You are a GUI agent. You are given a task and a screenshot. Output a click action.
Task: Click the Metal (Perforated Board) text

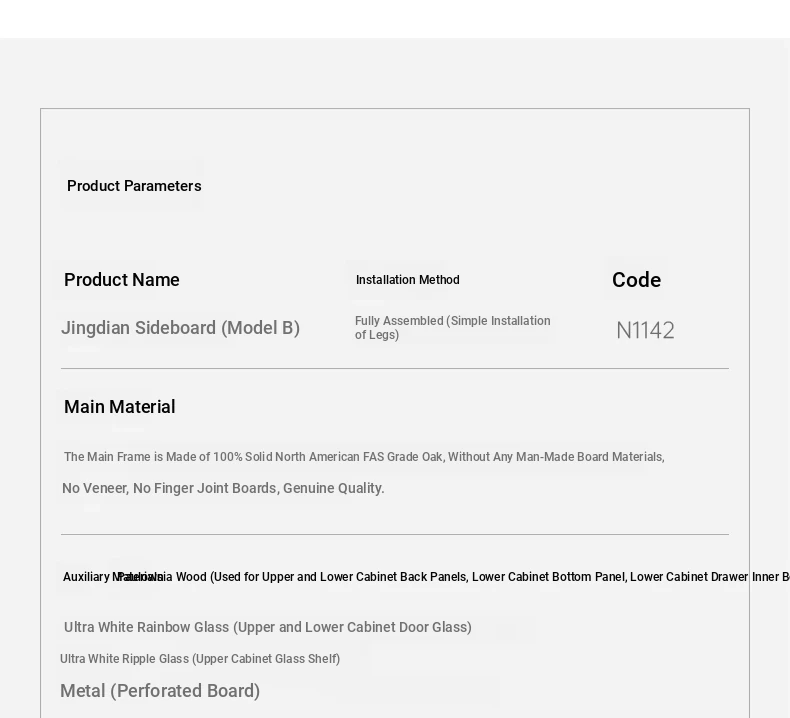click(x=160, y=691)
